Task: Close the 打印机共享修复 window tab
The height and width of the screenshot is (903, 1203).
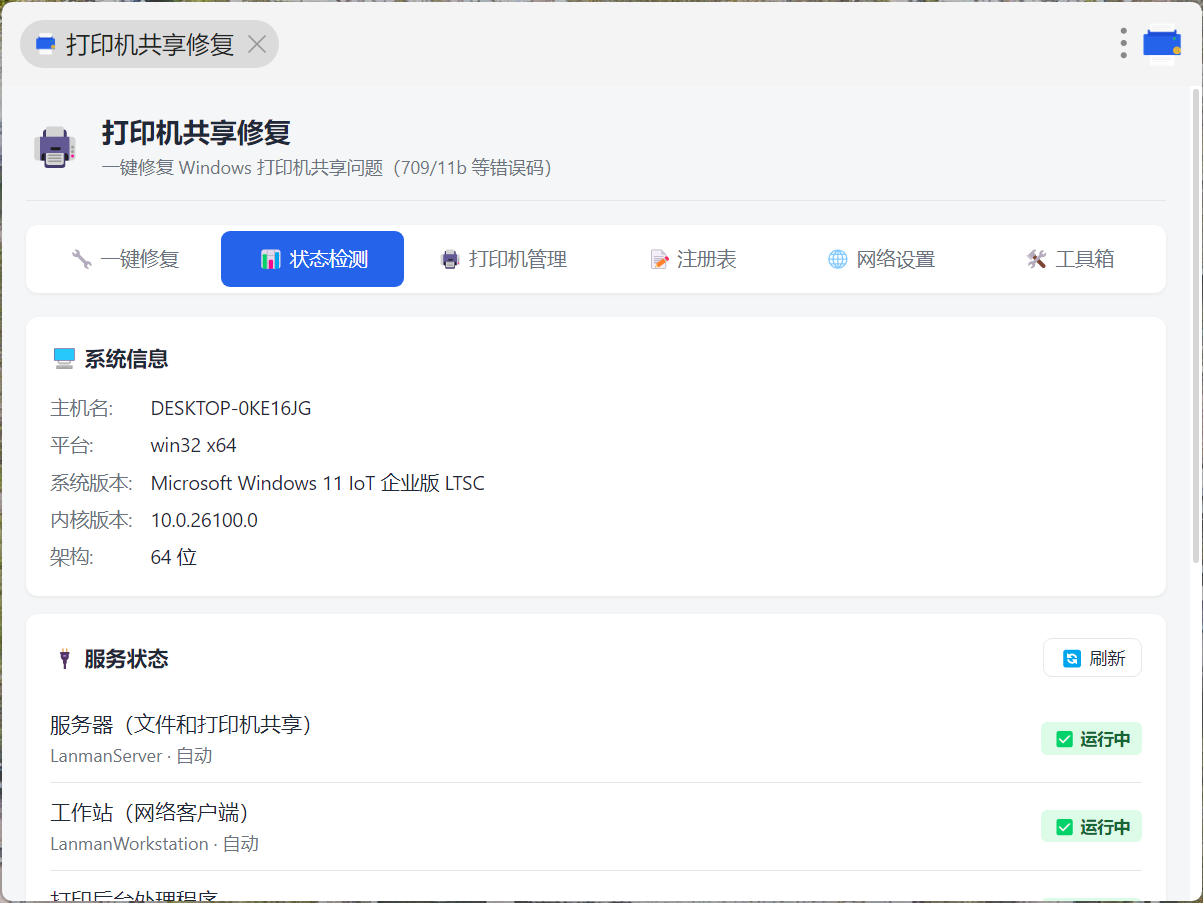Action: [x=257, y=44]
